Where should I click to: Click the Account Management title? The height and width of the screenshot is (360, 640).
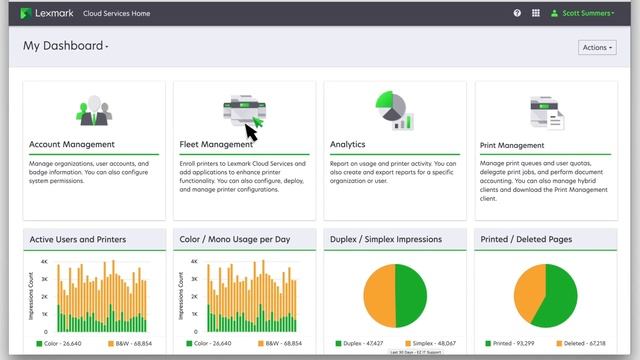point(72,144)
